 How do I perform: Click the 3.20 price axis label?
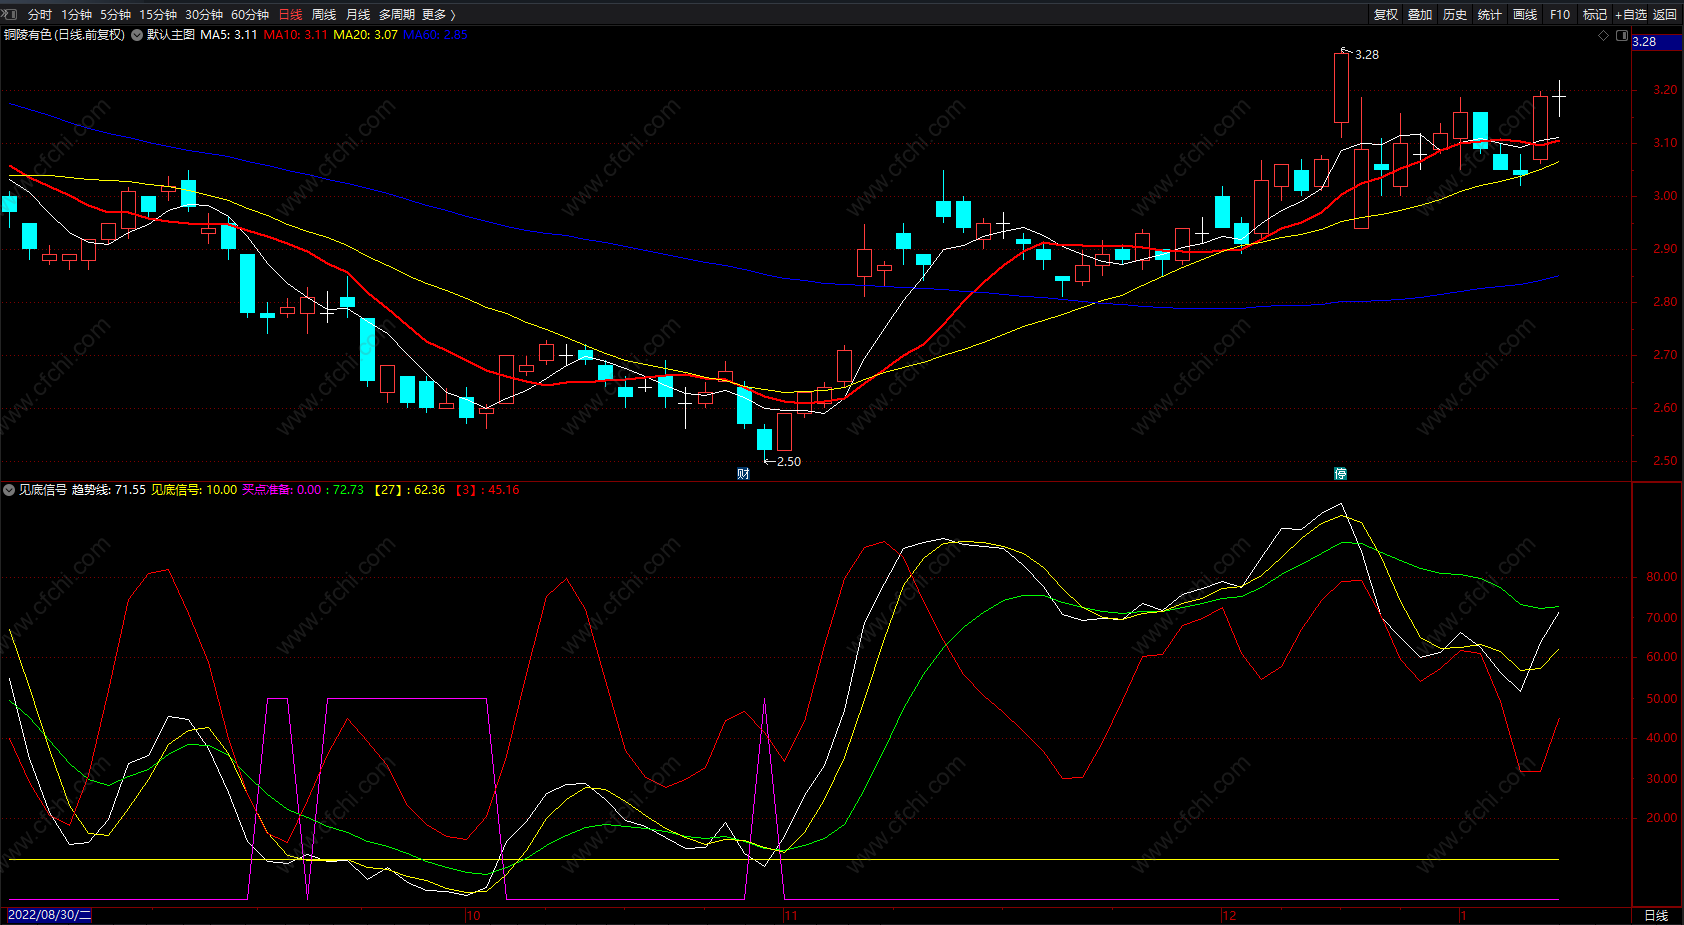1665,90
